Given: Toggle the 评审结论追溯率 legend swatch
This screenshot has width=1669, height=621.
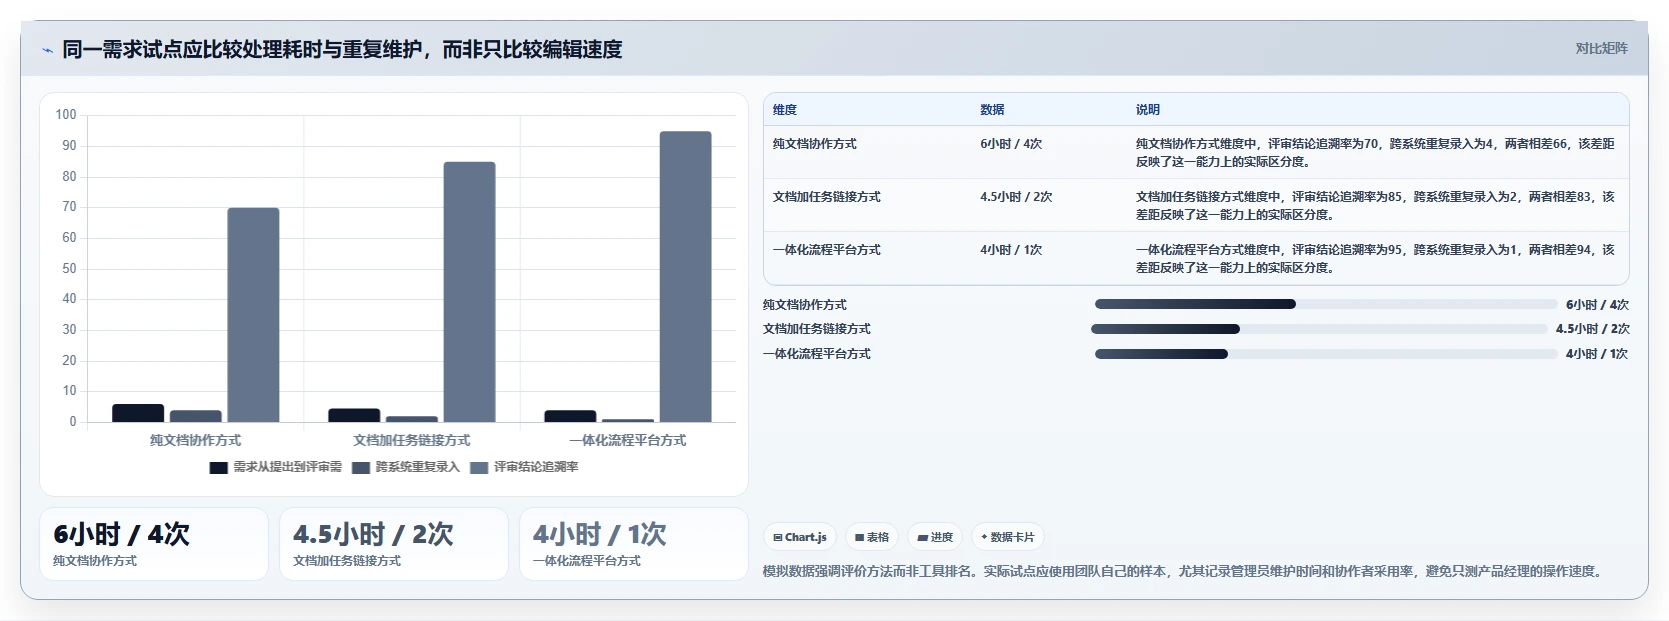Looking at the screenshot, I should tap(479, 467).
